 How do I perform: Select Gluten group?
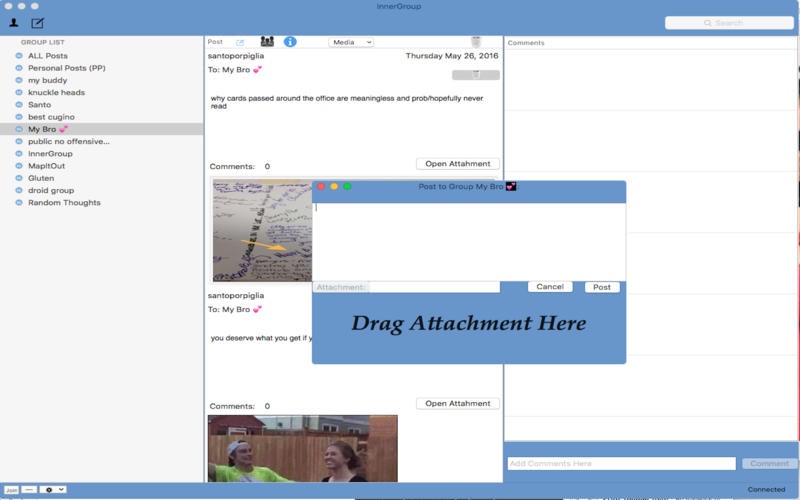(x=41, y=178)
